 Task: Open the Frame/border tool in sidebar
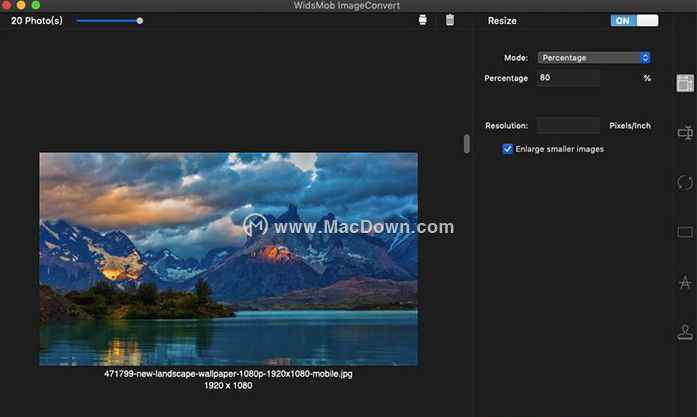tap(685, 232)
